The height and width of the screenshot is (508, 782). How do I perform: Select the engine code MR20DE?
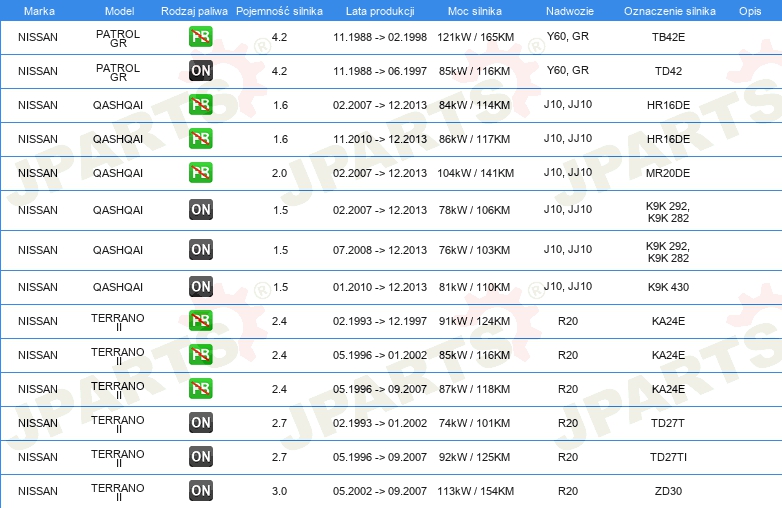coord(668,173)
